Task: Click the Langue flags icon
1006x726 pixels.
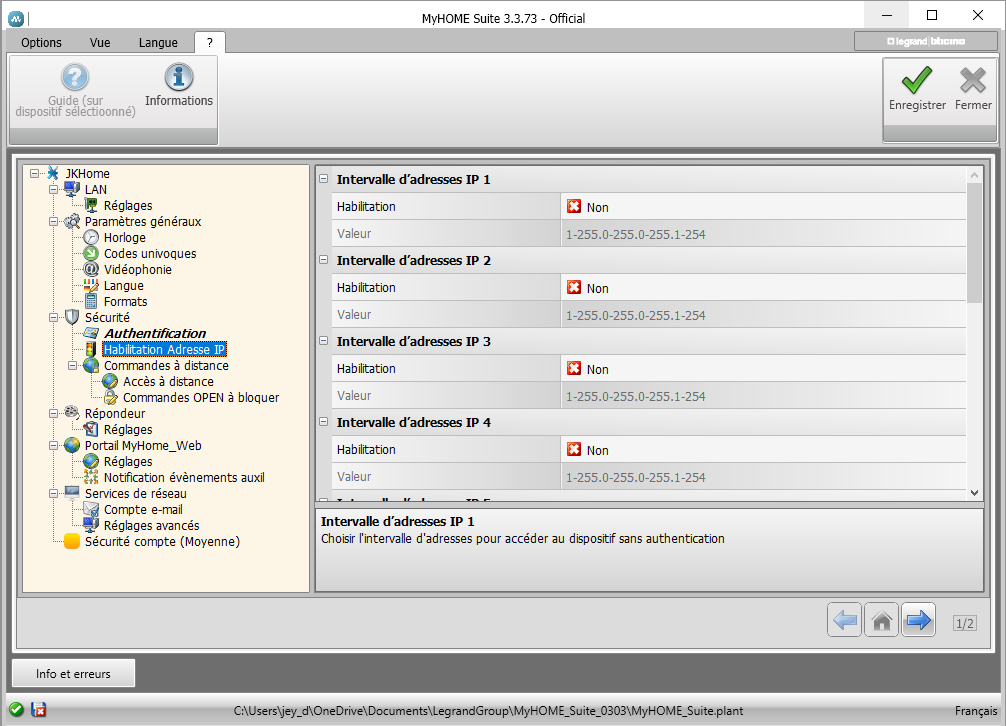Action: 91,285
